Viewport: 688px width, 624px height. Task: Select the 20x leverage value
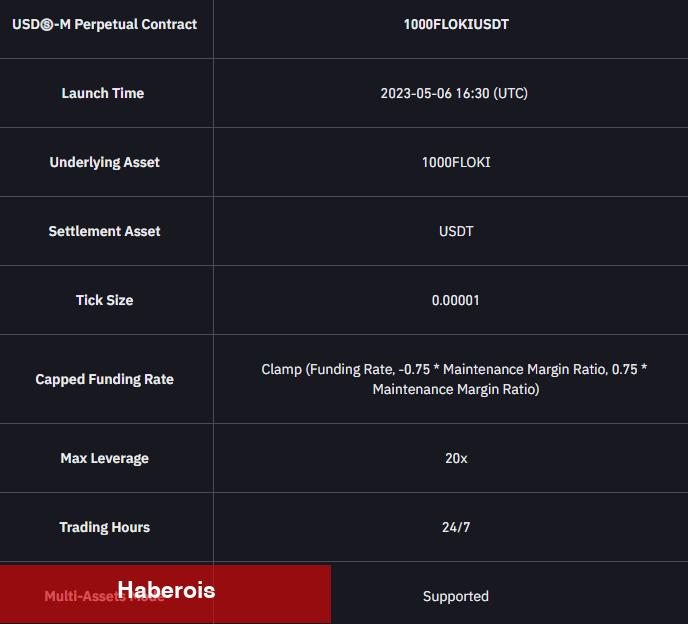[x=456, y=458]
